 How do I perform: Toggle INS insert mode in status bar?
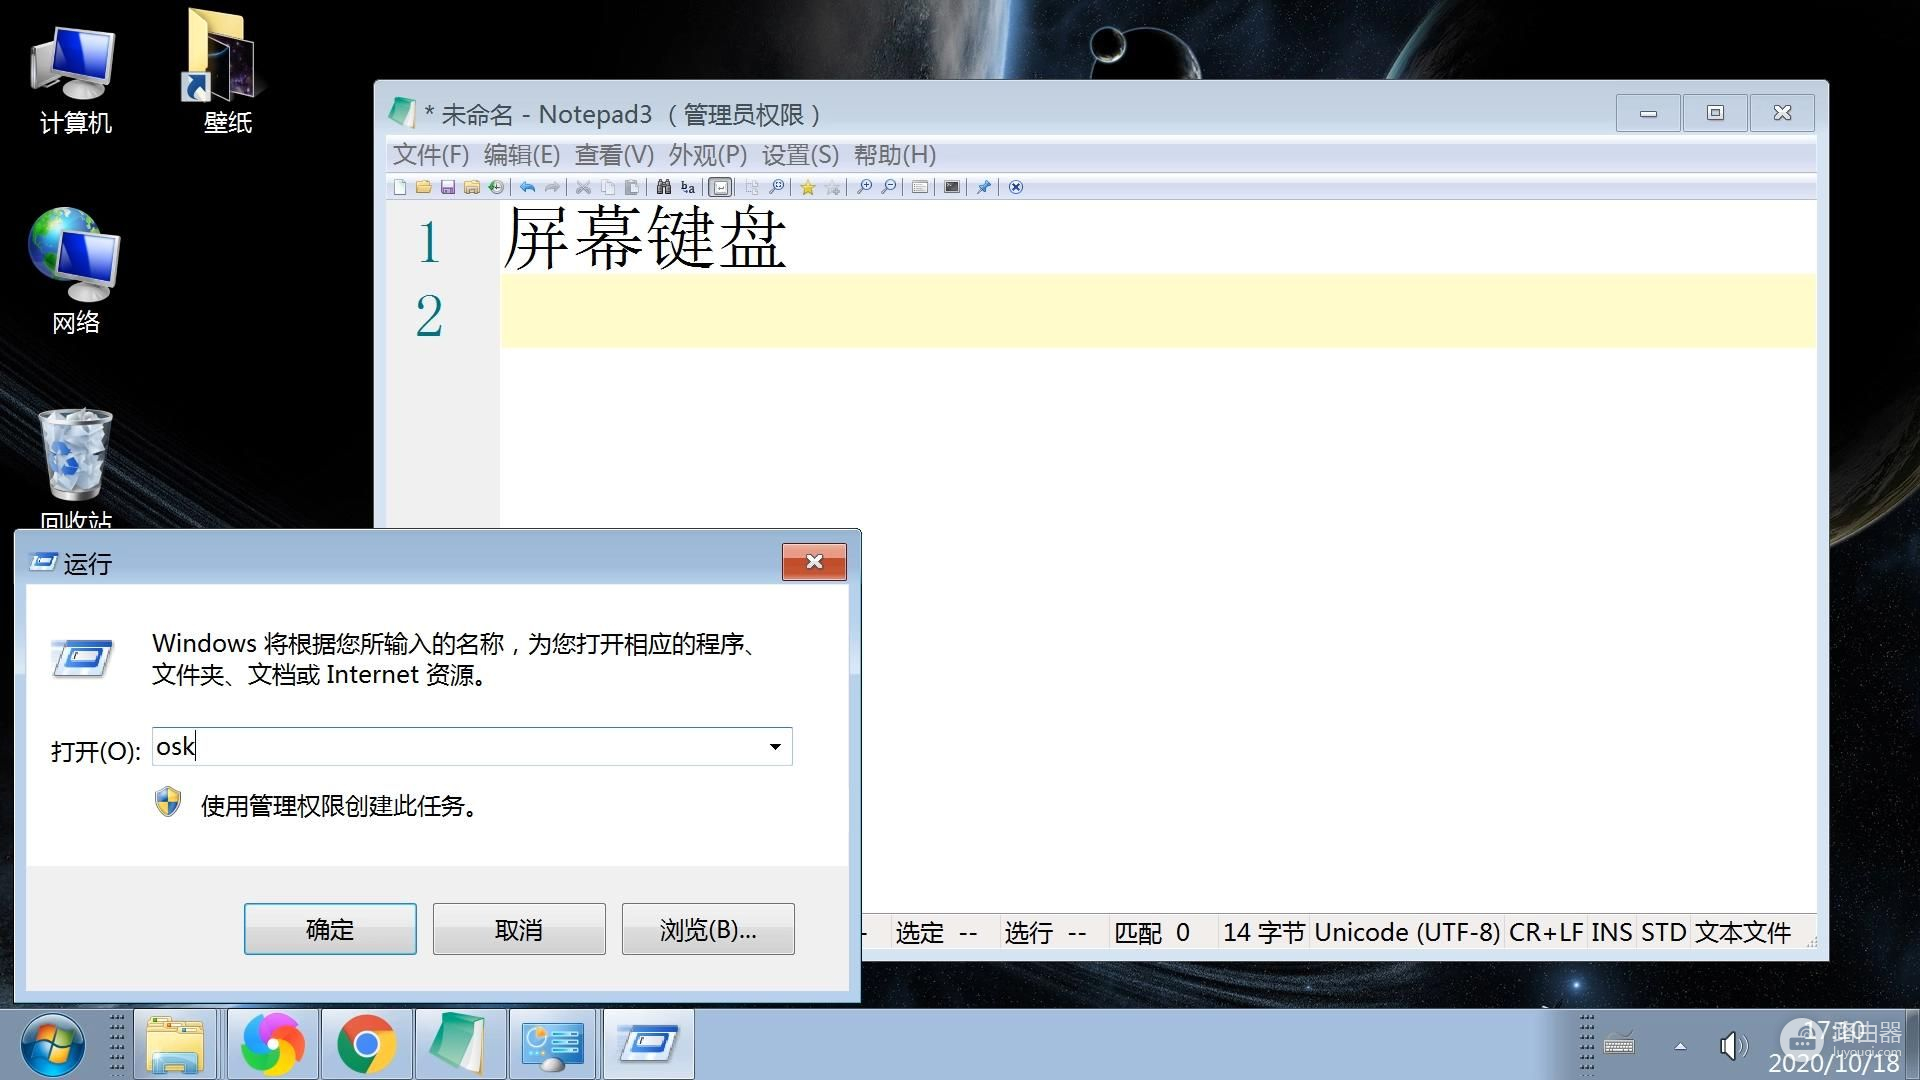coord(1611,932)
